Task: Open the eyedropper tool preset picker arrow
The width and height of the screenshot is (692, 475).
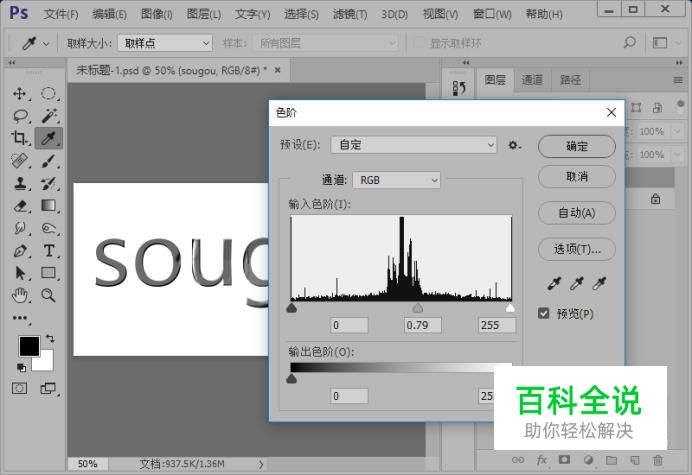Action: click(46, 44)
